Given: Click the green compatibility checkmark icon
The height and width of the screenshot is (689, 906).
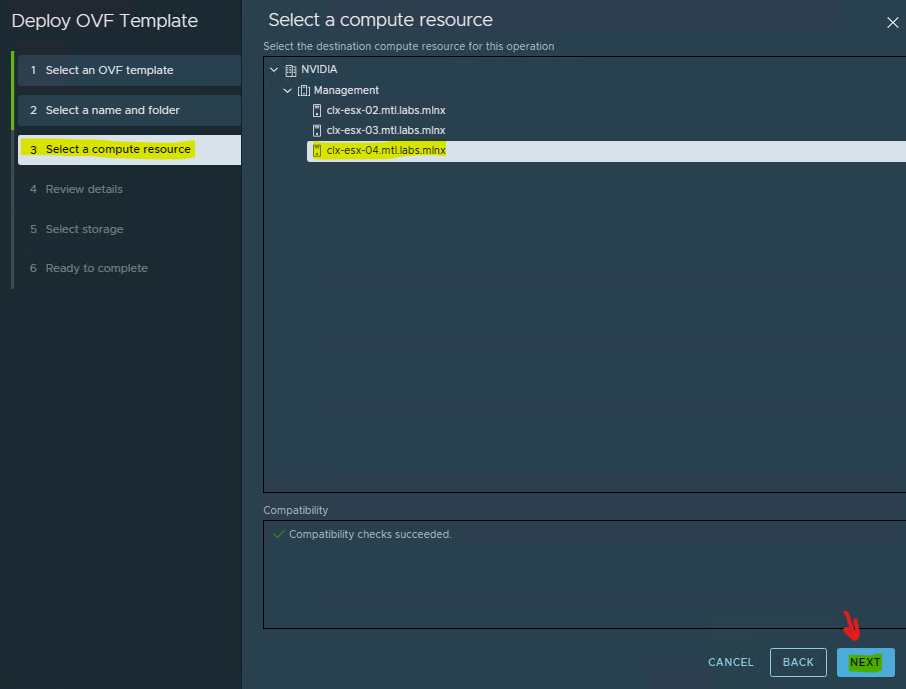Looking at the screenshot, I should [279, 534].
